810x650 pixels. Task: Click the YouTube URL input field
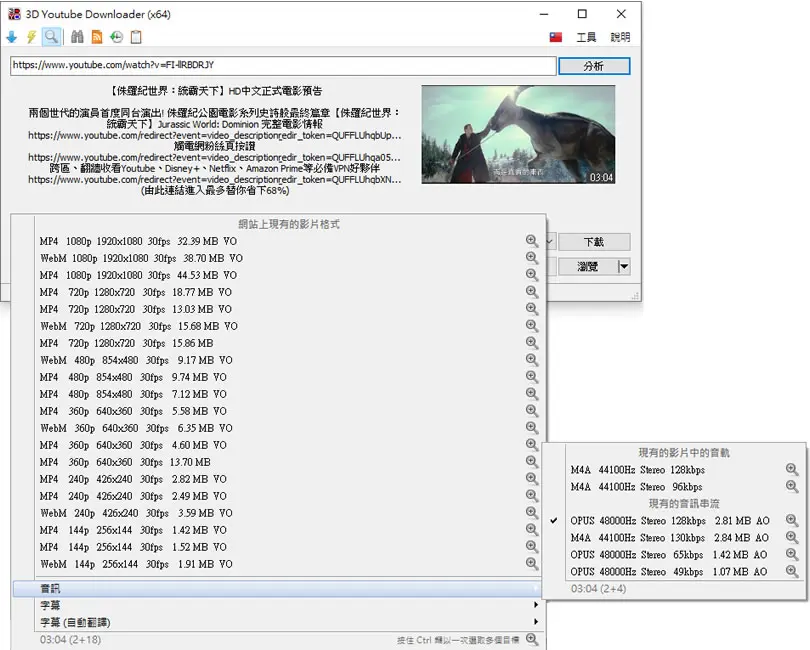click(283, 65)
